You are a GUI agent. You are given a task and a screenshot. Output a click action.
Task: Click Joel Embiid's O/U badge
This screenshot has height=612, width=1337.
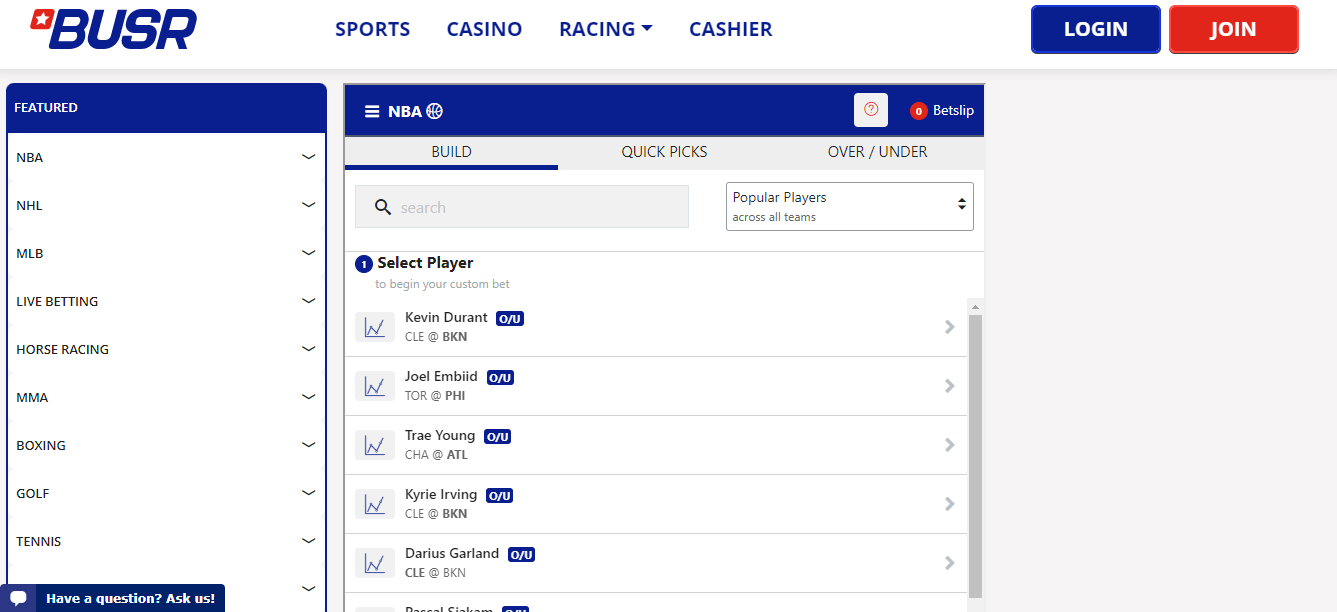(x=500, y=378)
